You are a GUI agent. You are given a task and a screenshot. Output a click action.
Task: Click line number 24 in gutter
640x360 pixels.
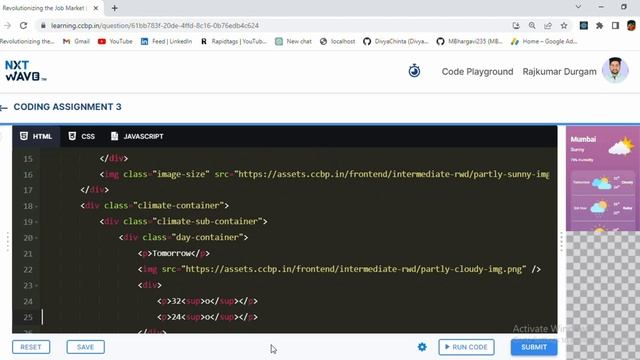pyautogui.click(x=28, y=302)
